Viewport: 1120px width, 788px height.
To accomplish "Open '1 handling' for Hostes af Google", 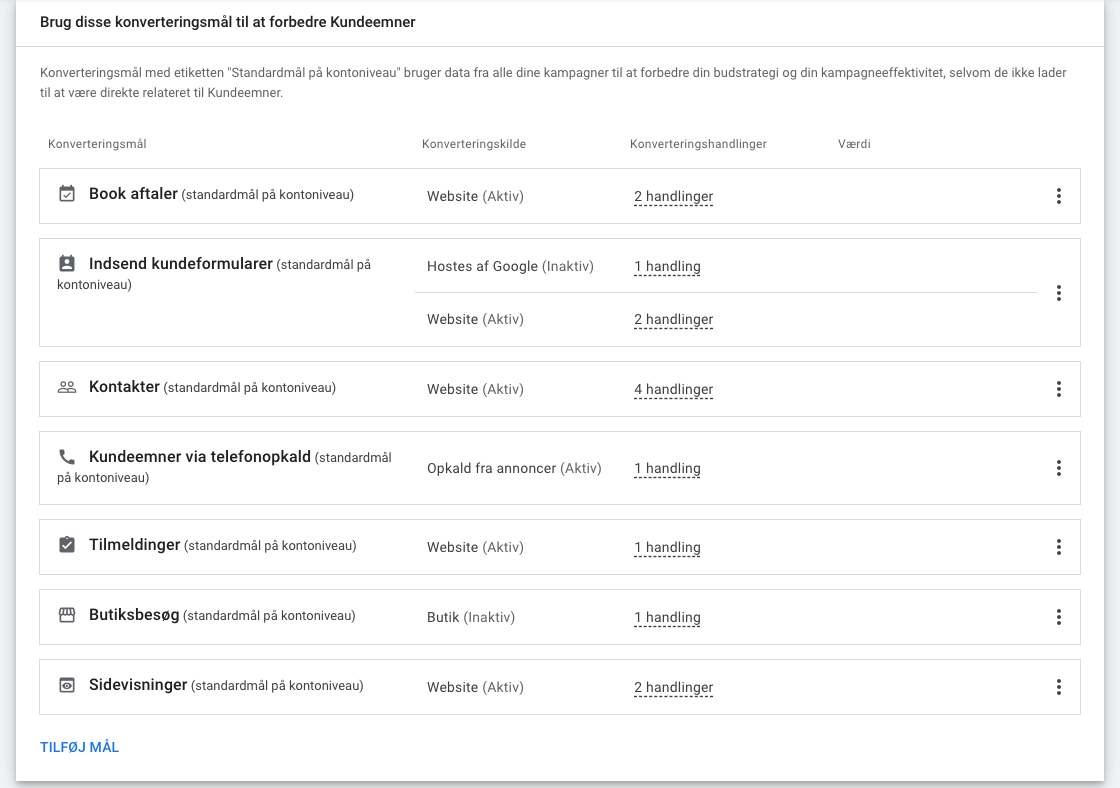I will pos(667,266).
